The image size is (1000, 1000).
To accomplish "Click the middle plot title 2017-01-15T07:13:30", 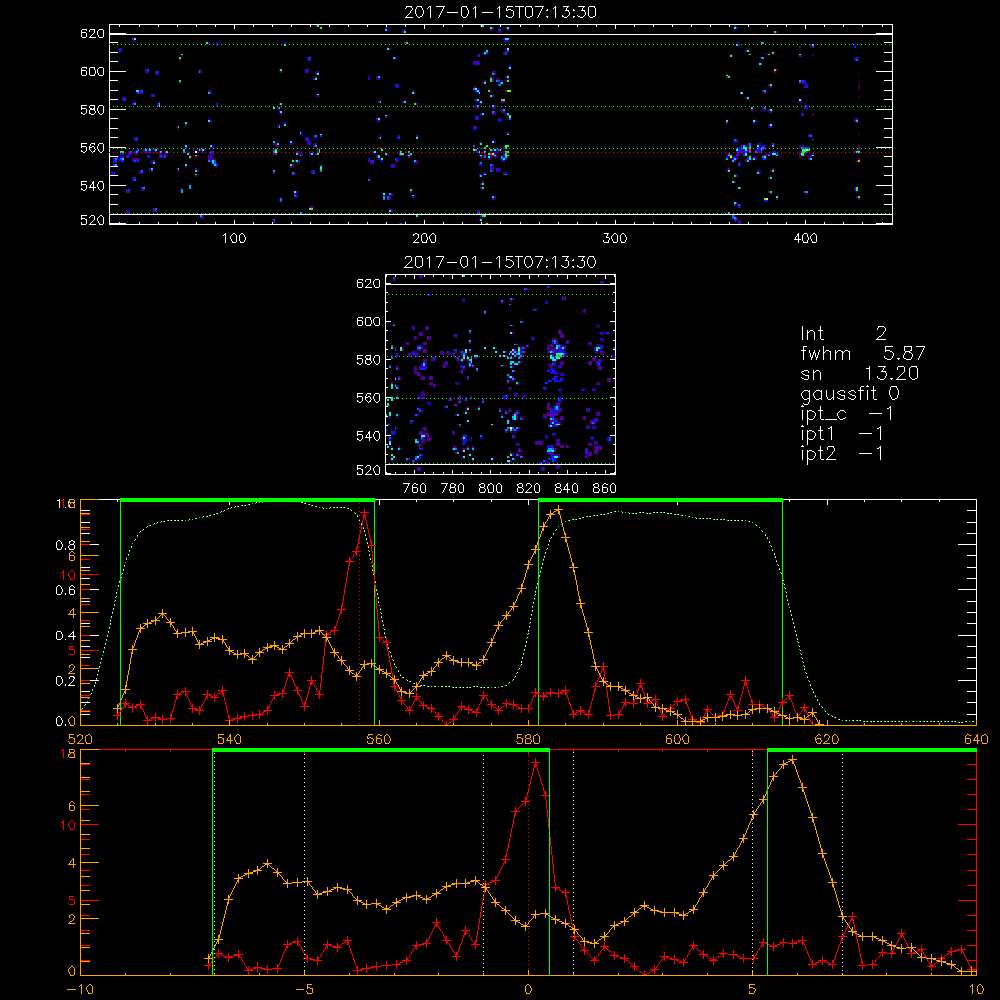I will (501, 262).
